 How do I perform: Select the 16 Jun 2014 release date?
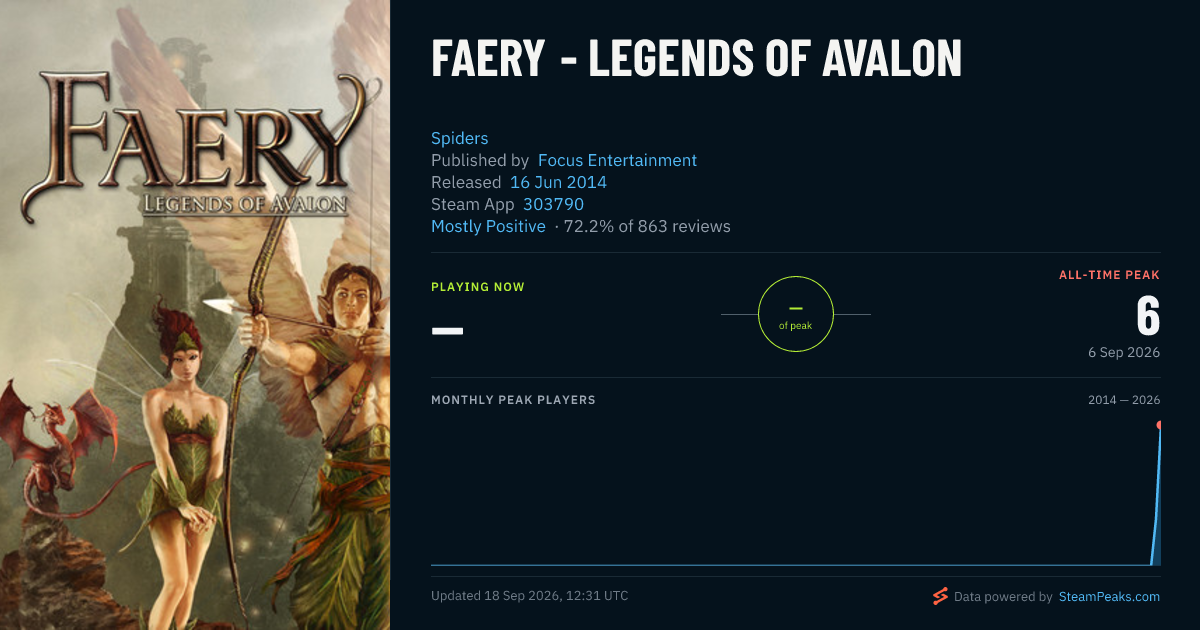tap(558, 182)
